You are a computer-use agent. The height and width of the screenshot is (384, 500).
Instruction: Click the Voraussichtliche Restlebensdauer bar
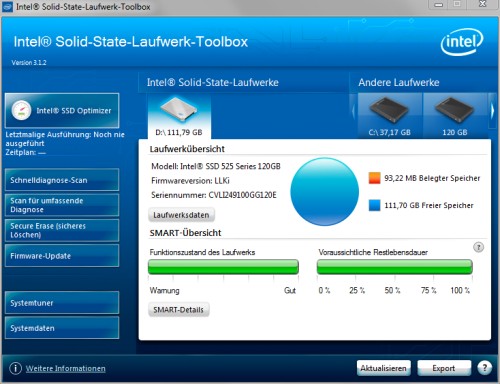point(395,267)
